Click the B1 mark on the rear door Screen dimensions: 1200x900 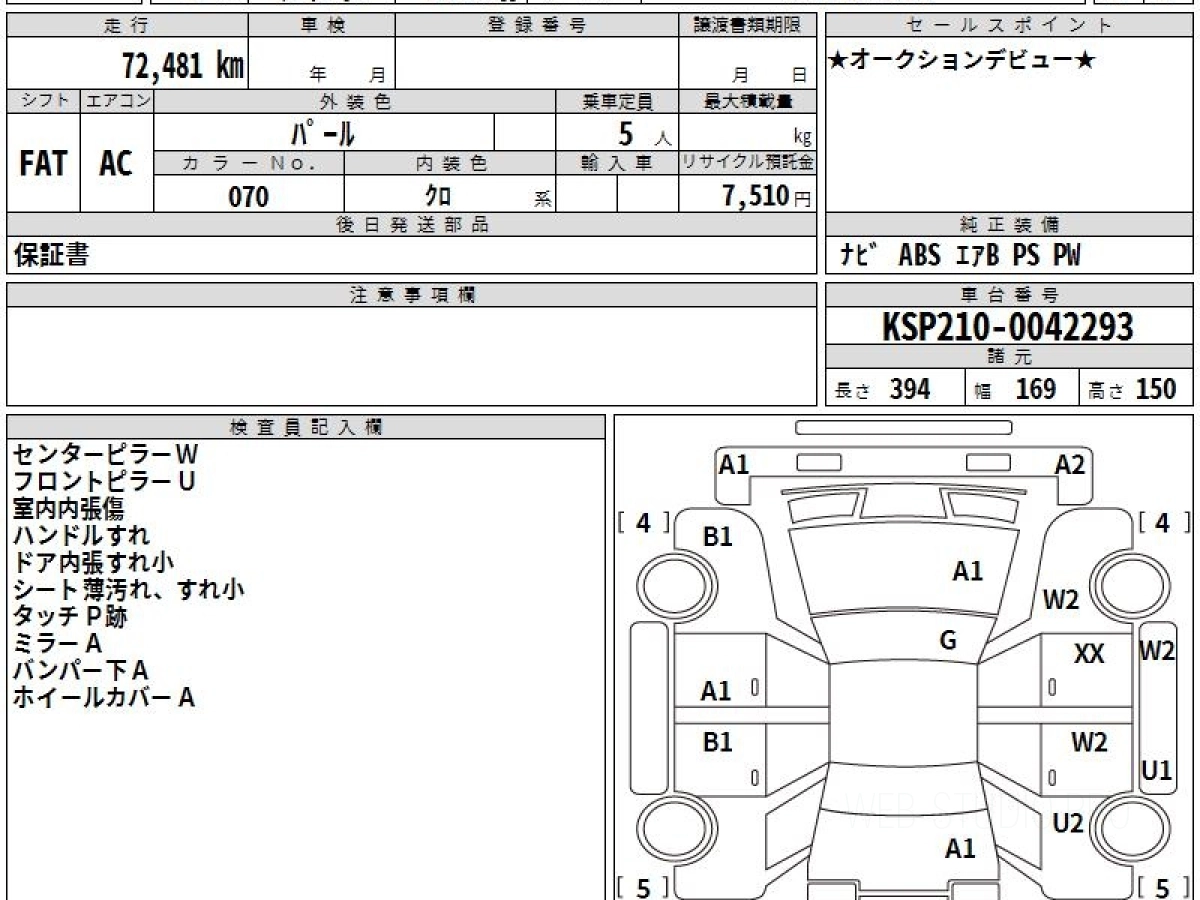tap(717, 742)
